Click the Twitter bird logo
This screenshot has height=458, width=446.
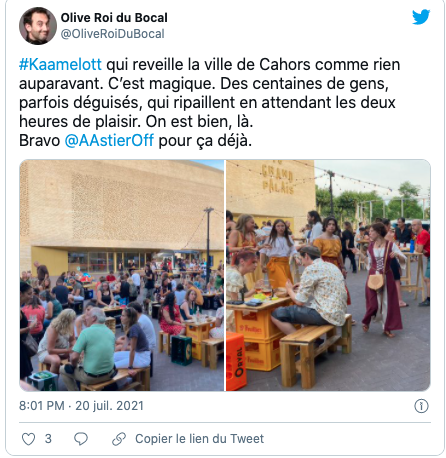click(x=421, y=17)
